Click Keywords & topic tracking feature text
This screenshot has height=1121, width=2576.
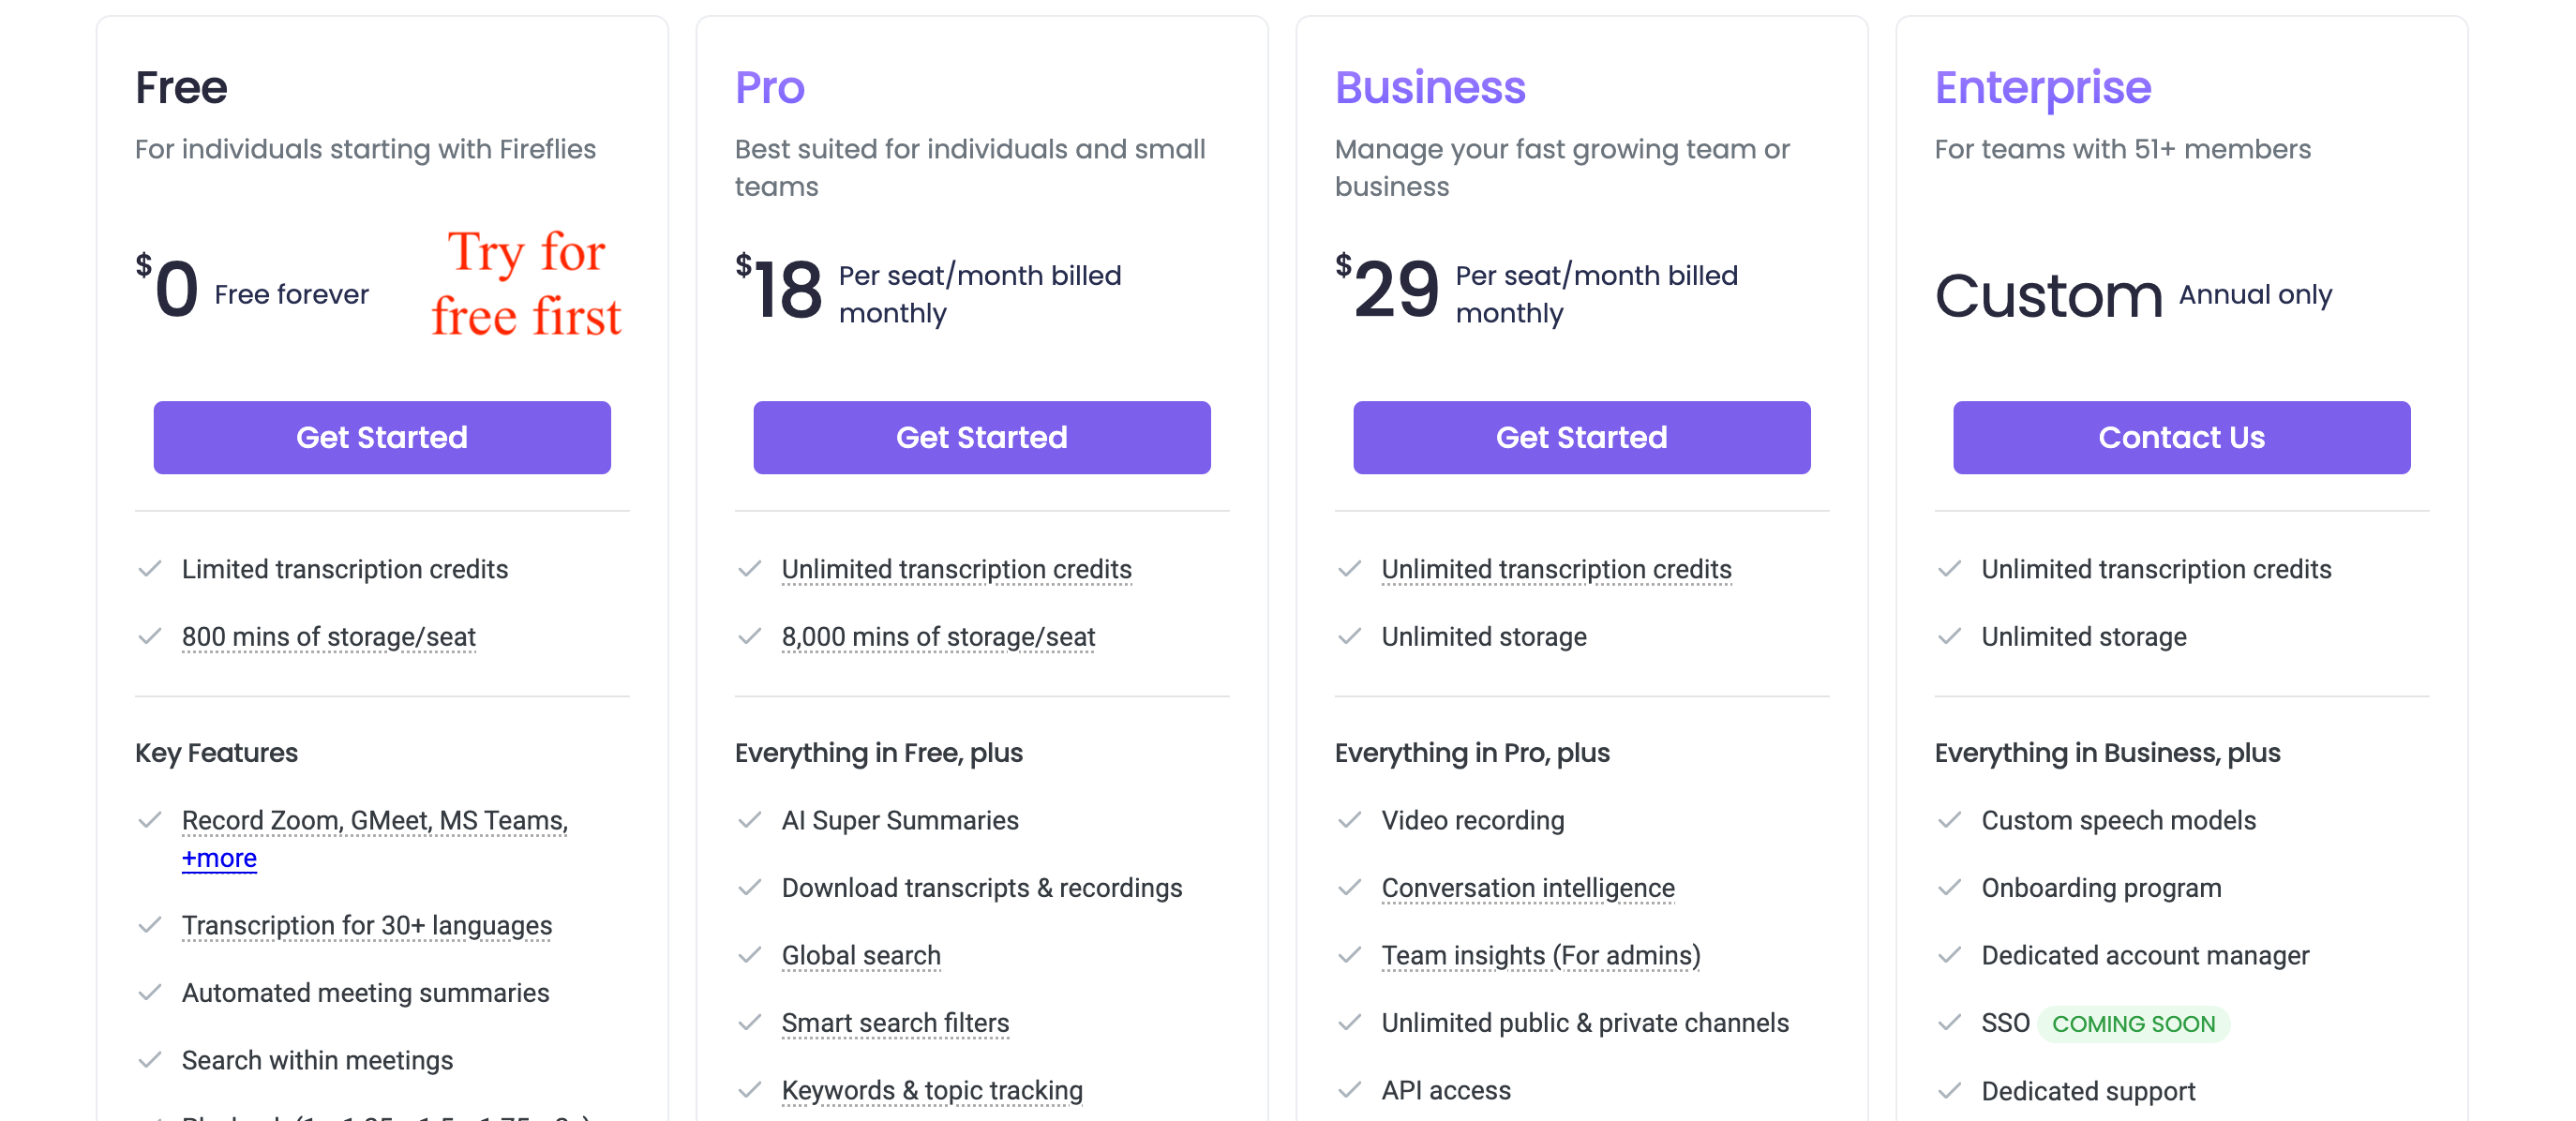pyautogui.click(x=932, y=1090)
